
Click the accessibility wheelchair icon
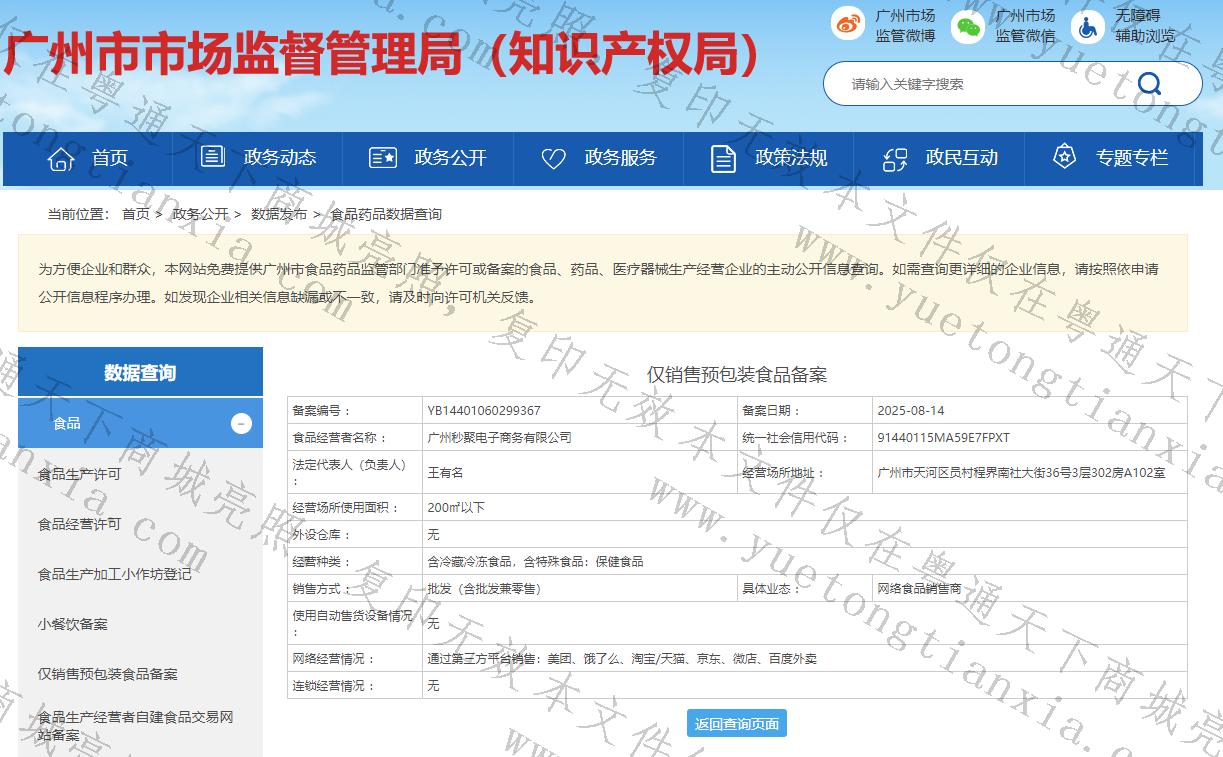tap(1087, 27)
